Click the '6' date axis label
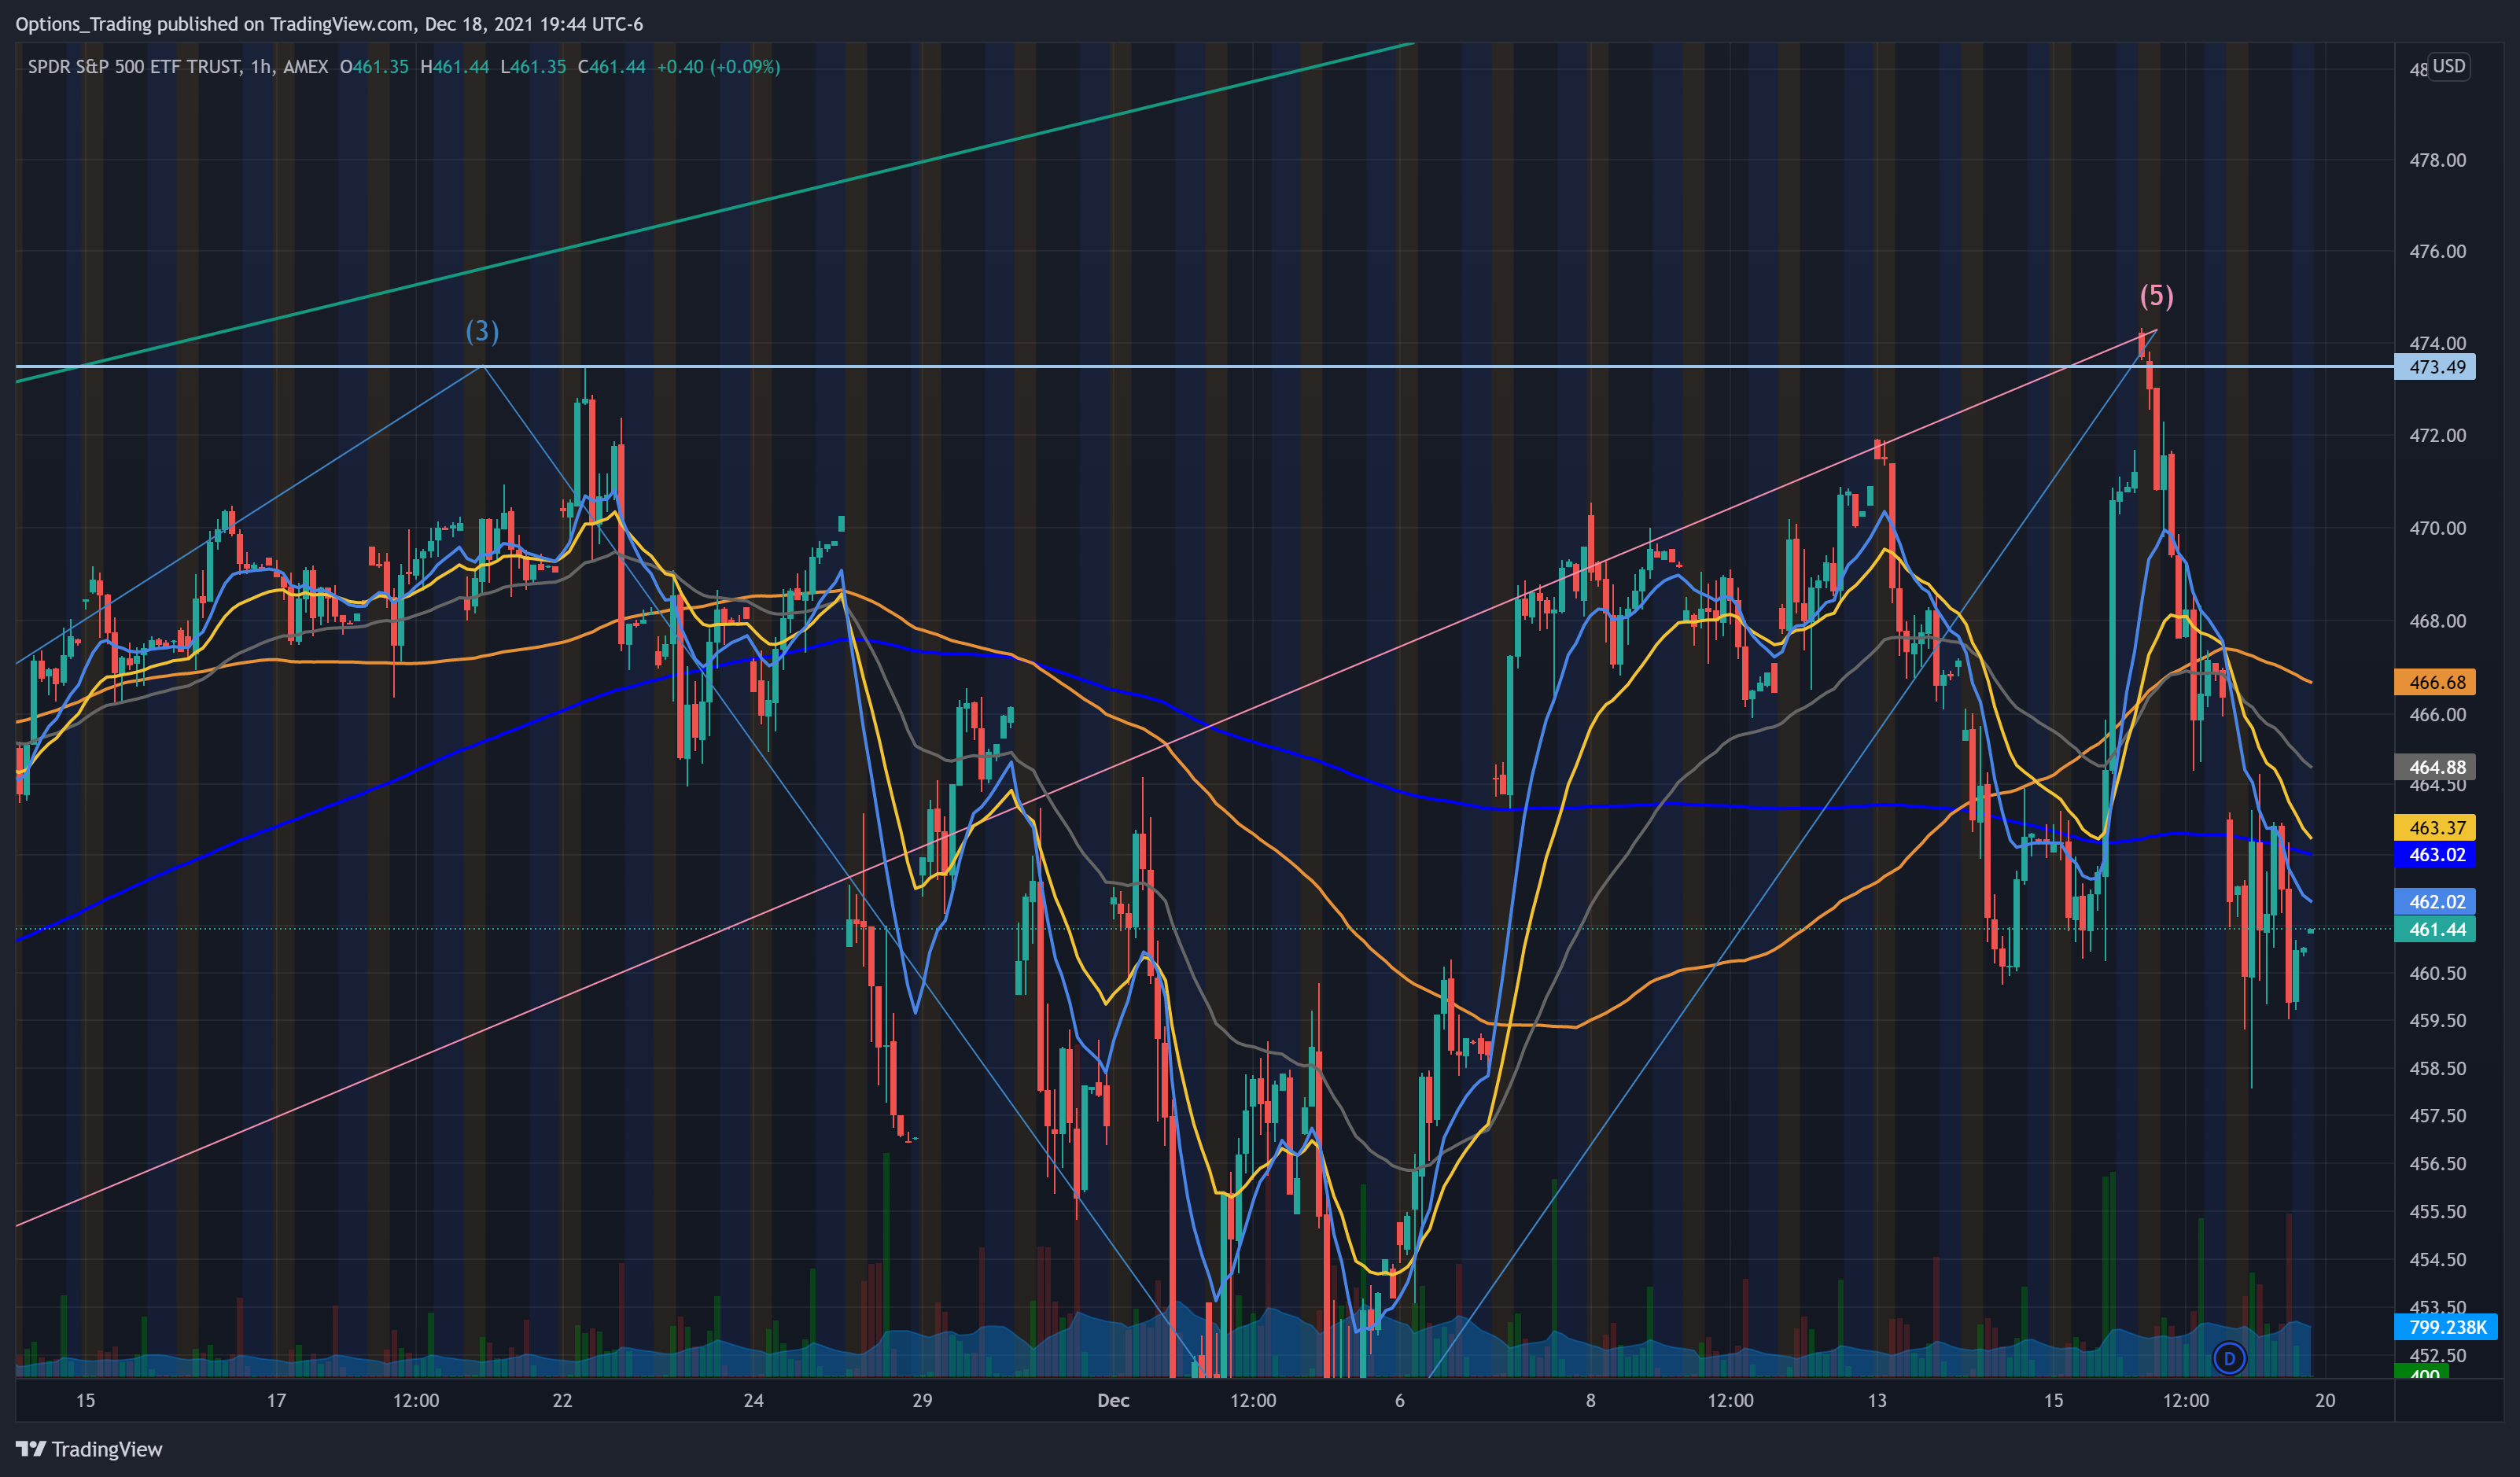The image size is (2520, 1477). tap(1399, 1400)
